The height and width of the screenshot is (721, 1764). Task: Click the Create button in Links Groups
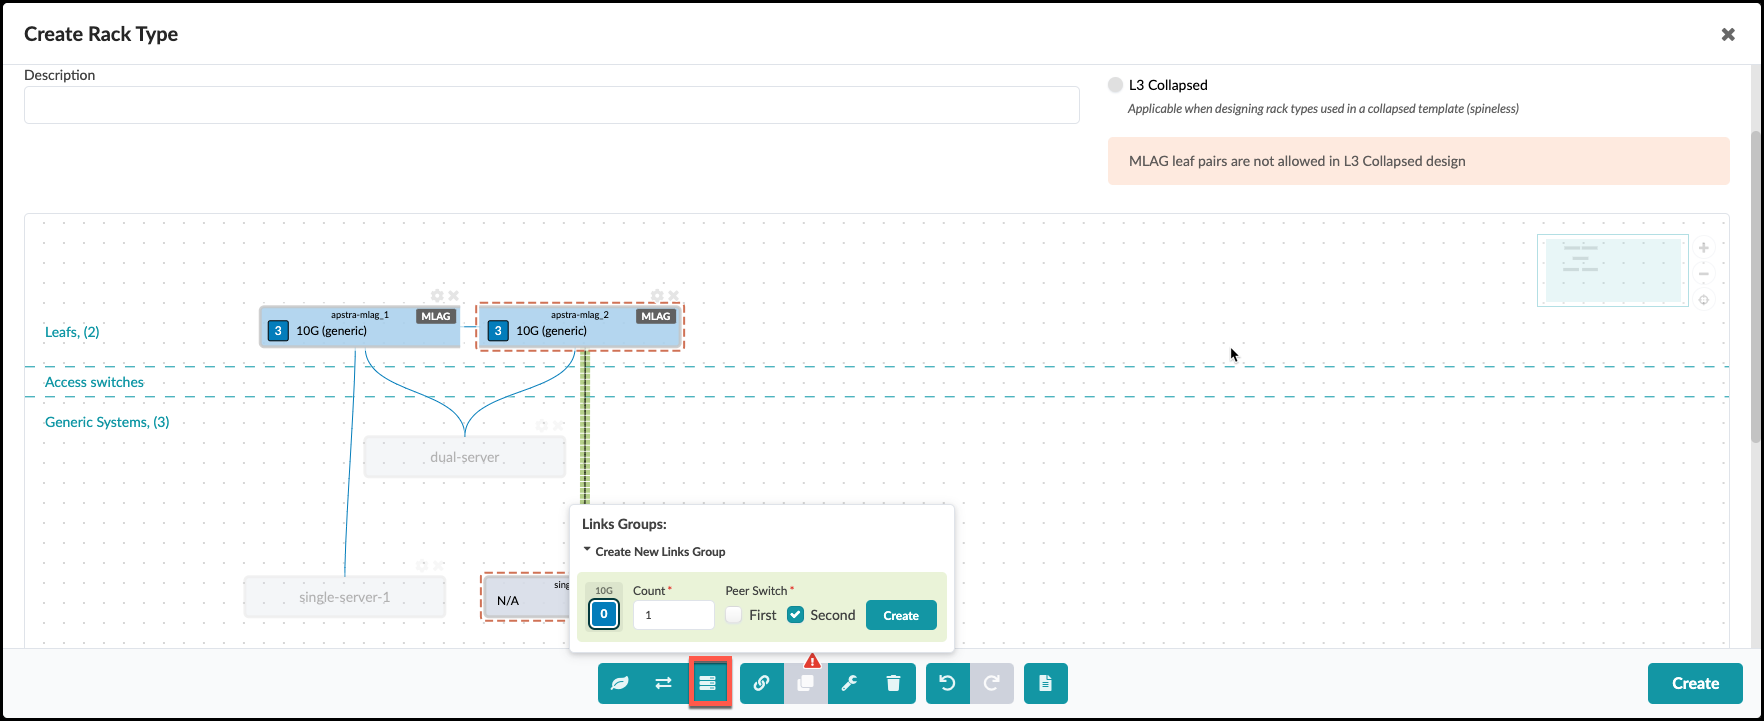900,615
